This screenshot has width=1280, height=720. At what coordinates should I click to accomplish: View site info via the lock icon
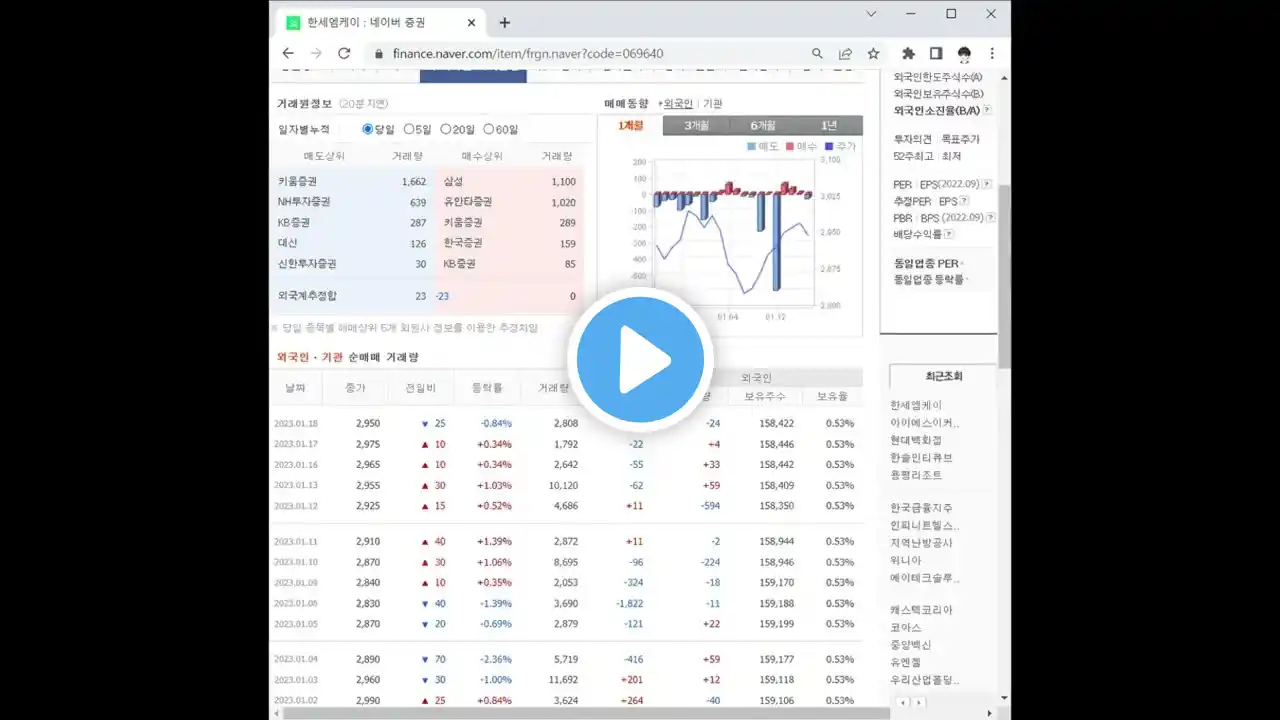(379, 53)
